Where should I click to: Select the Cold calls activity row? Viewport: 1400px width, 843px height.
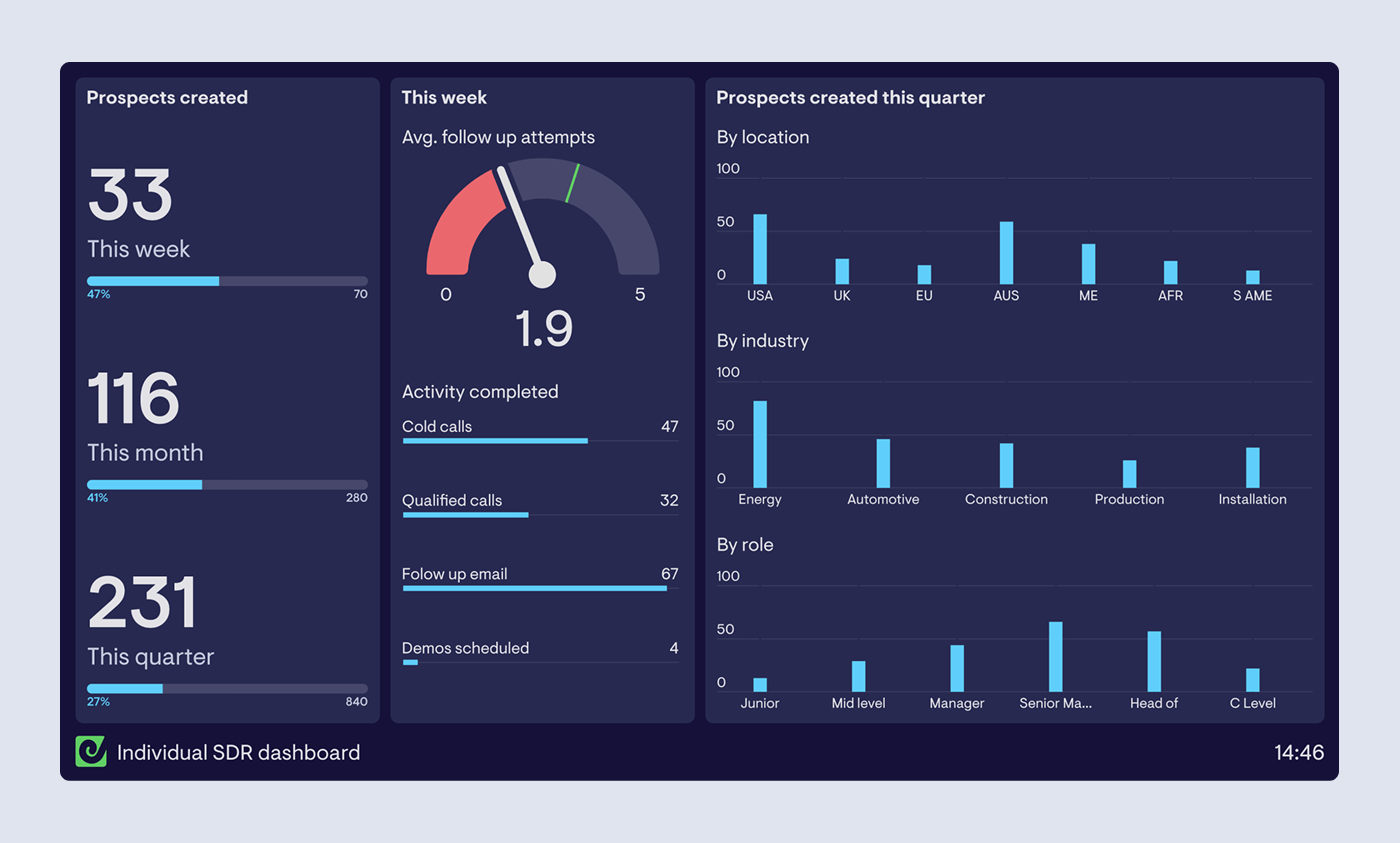(540, 428)
